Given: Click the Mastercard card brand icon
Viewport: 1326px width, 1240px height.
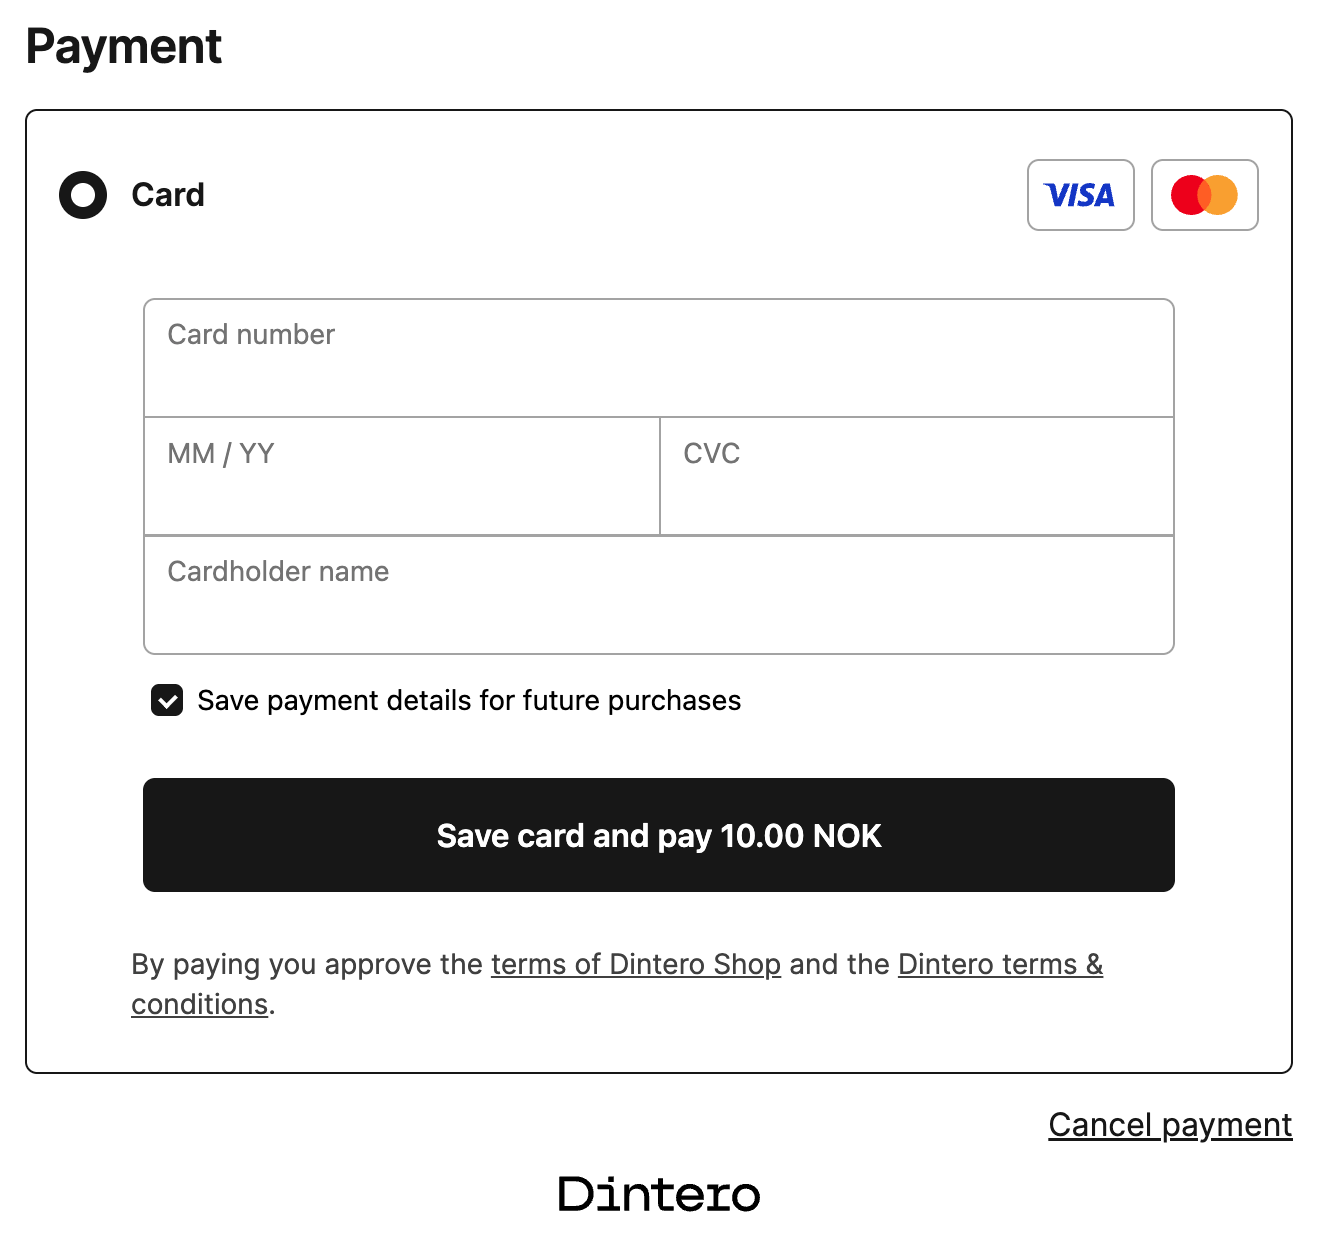Looking at the screenshot, I should click(x=1204, y=195).
